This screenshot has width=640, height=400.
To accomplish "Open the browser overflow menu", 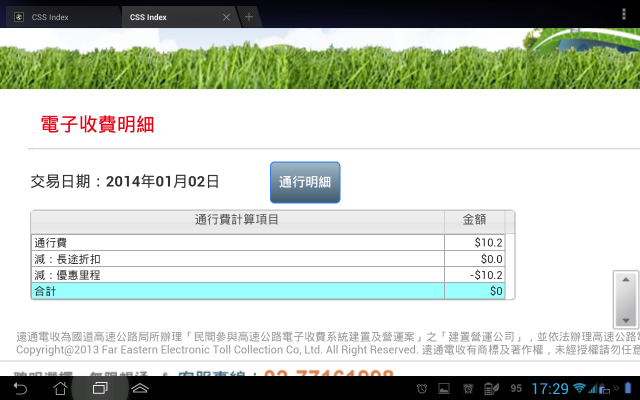I will tap(624, 14).
